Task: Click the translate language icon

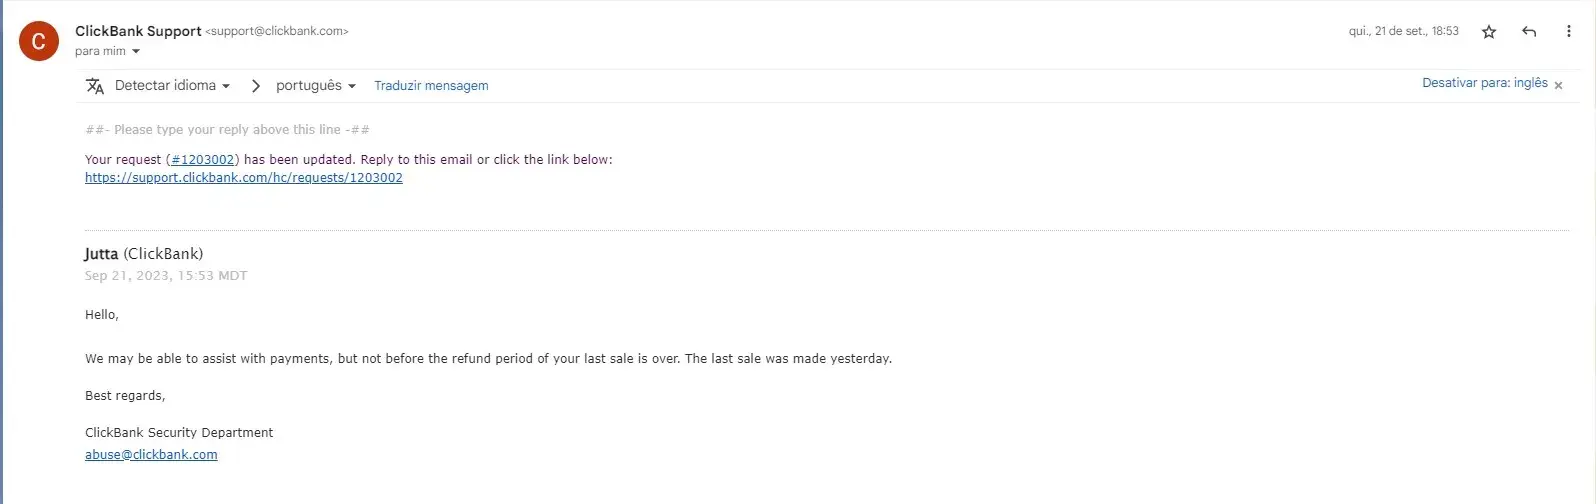Action: 95,86
